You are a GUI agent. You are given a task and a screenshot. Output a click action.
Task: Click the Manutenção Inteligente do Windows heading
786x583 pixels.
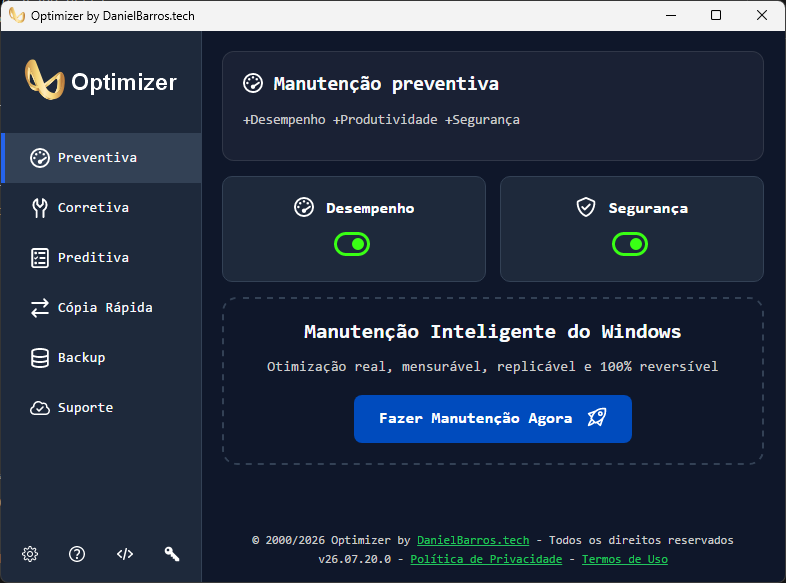(x=493, y=332)
